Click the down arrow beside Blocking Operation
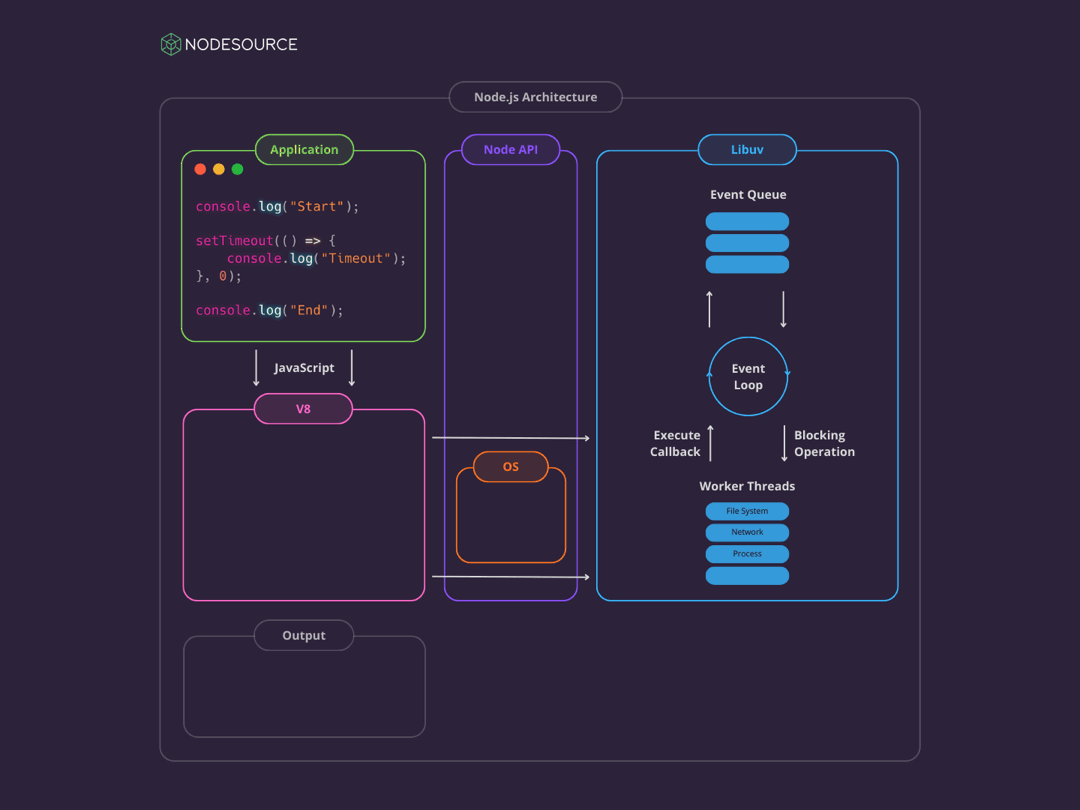 tap(784, 443)
